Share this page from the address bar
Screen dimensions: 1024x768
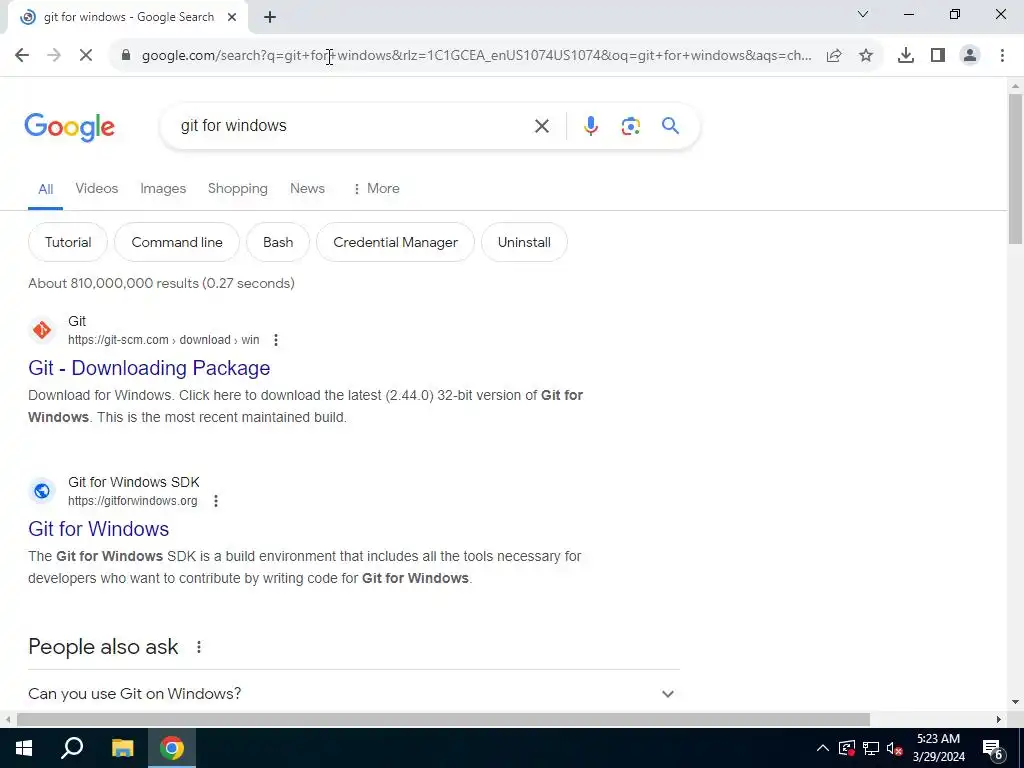click(x=834, y=56)
